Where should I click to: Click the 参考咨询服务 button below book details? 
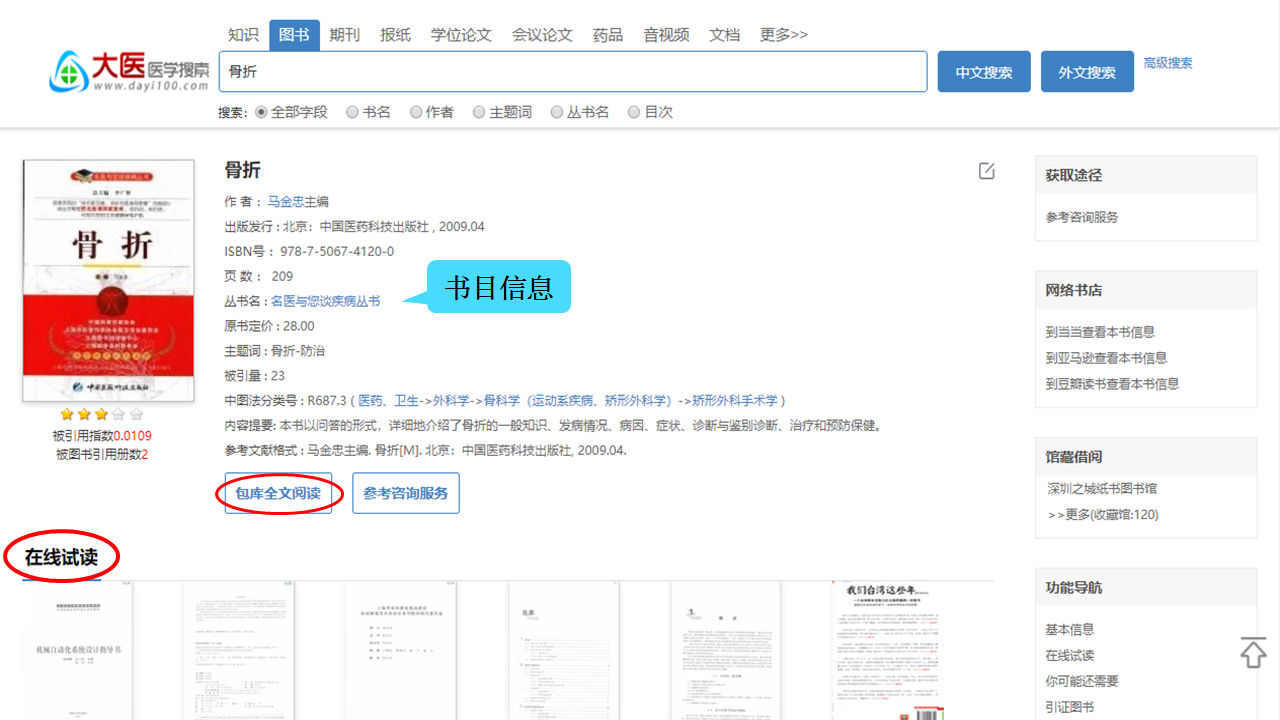coord(406,493)
